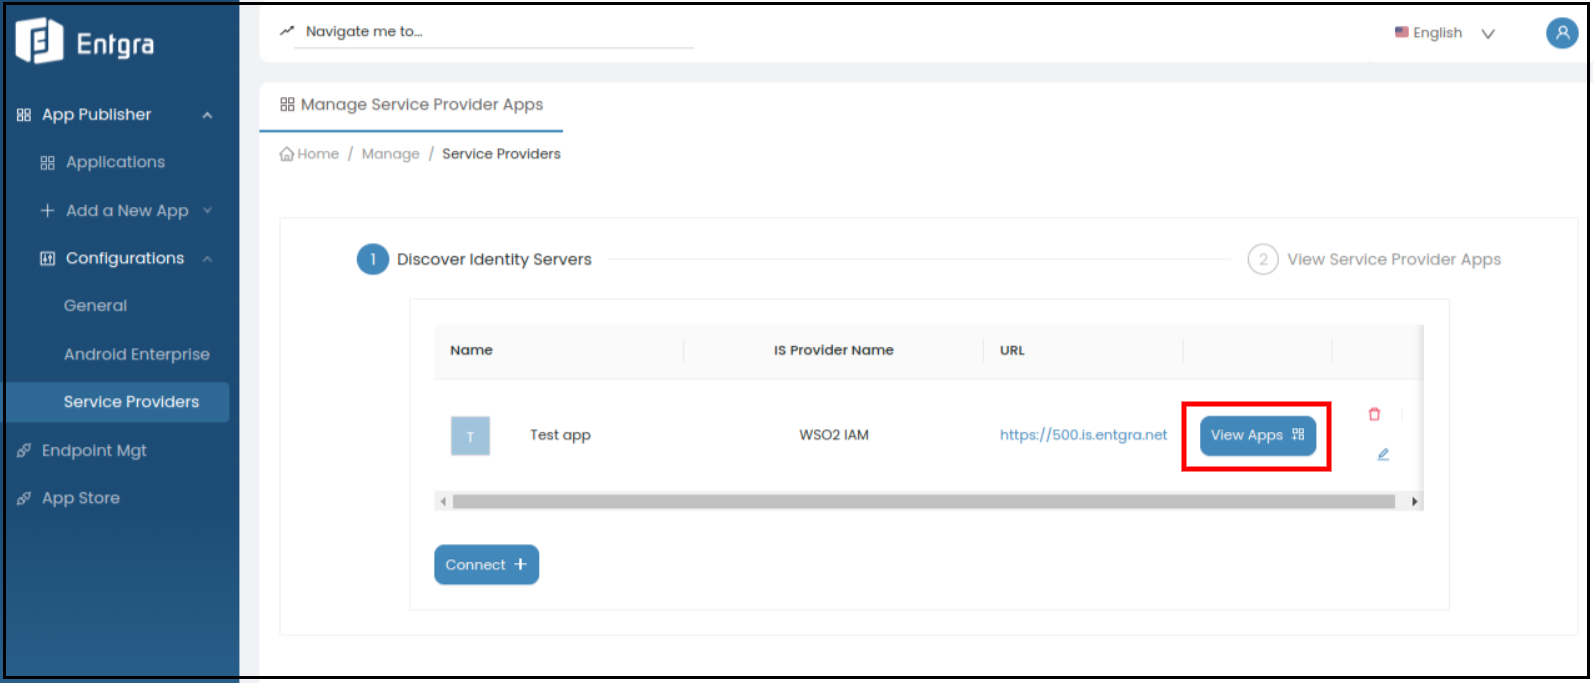Click the App Store link icon

click(x=24, y=499)
